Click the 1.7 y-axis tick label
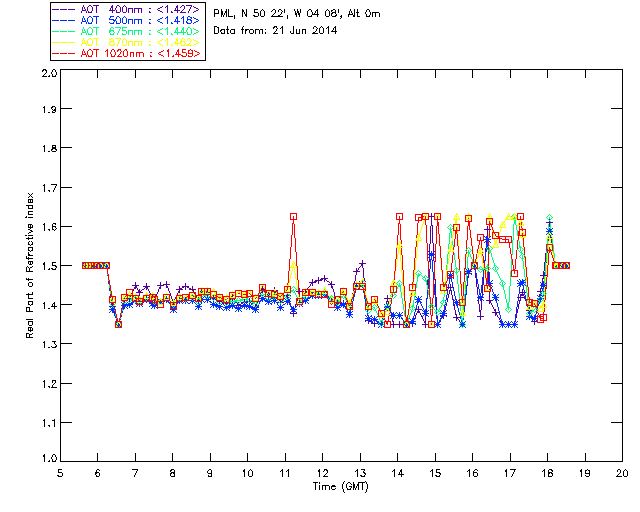Image resolution: width=640 pixels, height=512 pixels. tap(49, 187)
